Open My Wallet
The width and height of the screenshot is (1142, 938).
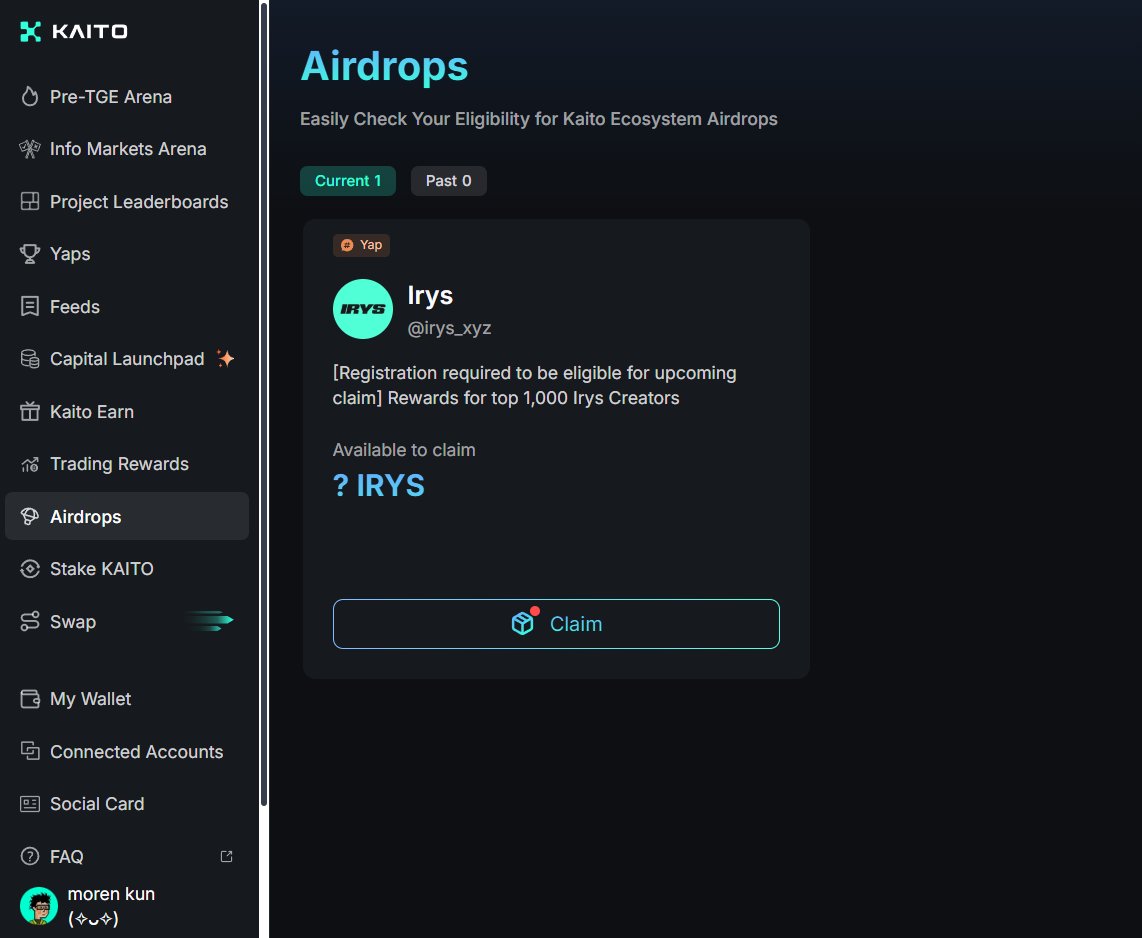click(x=127, y=699)
